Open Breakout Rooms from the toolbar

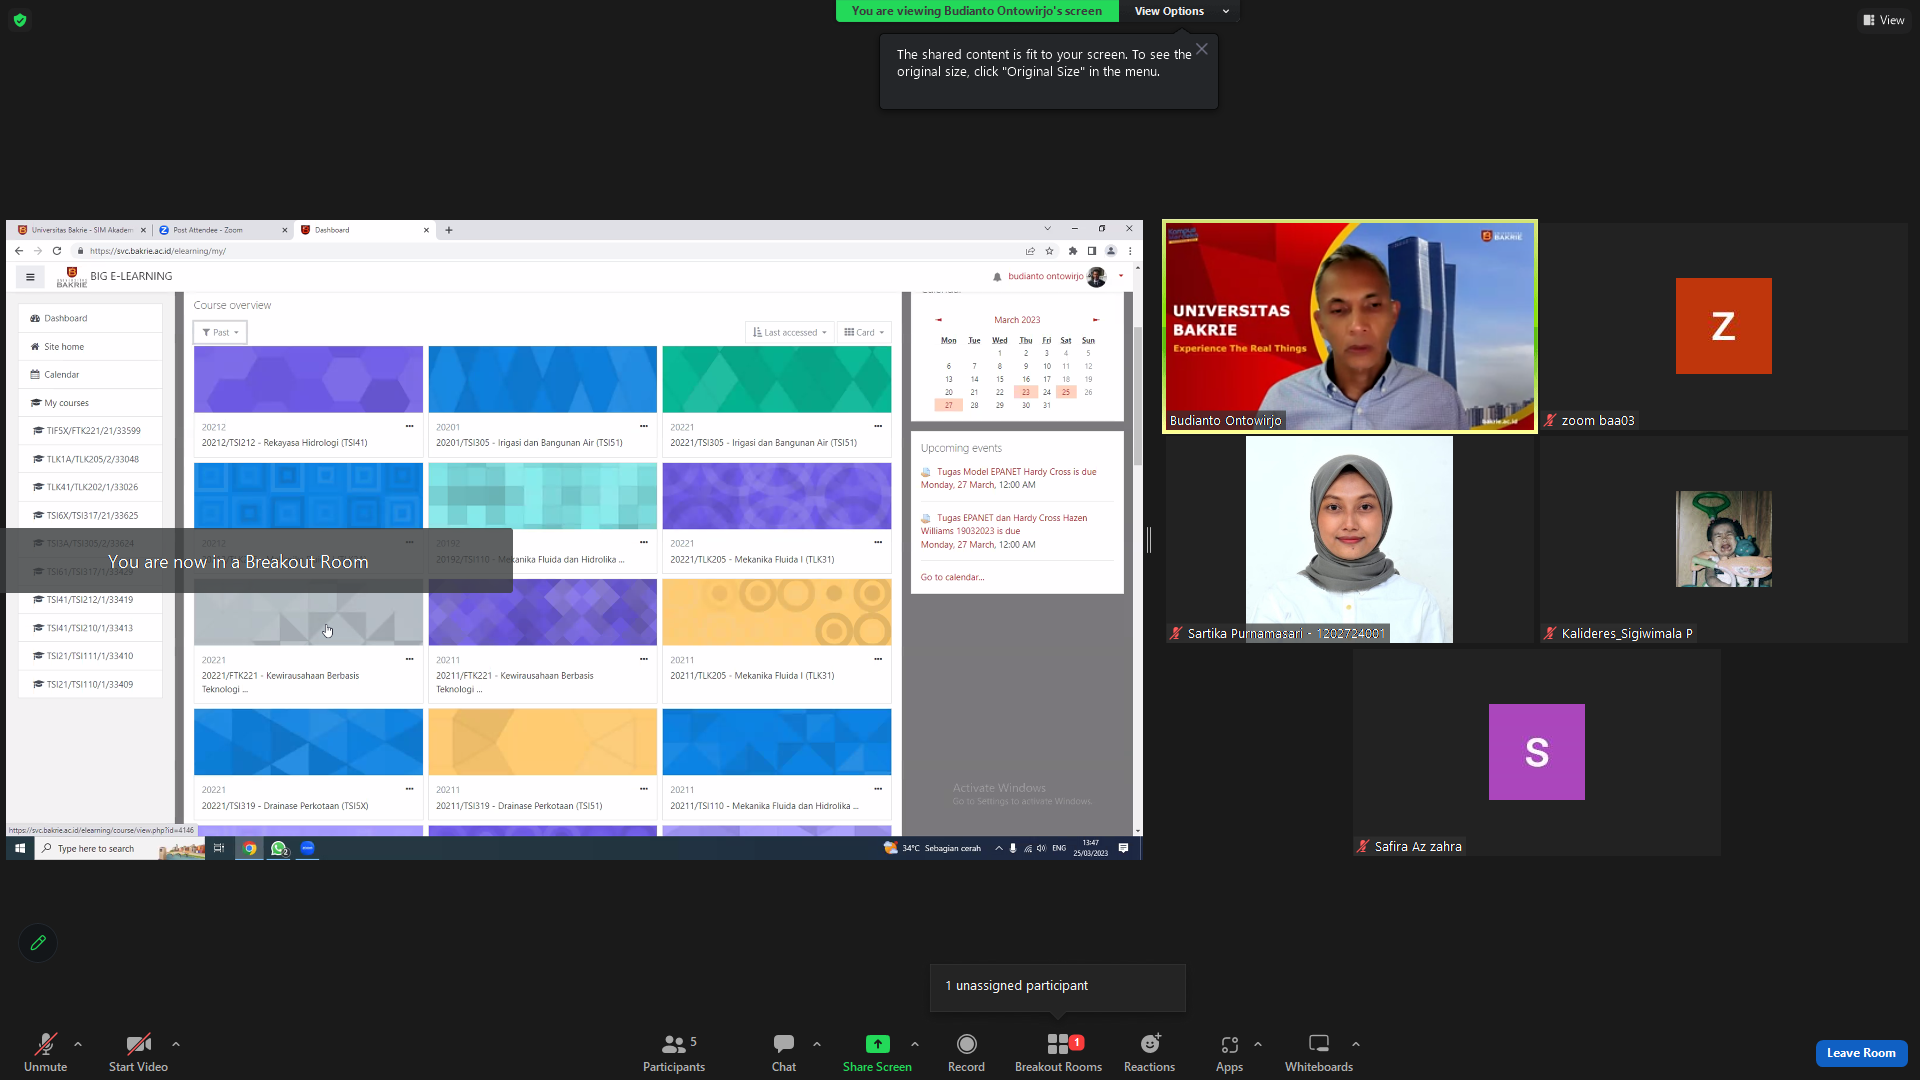(1058, 1052)
